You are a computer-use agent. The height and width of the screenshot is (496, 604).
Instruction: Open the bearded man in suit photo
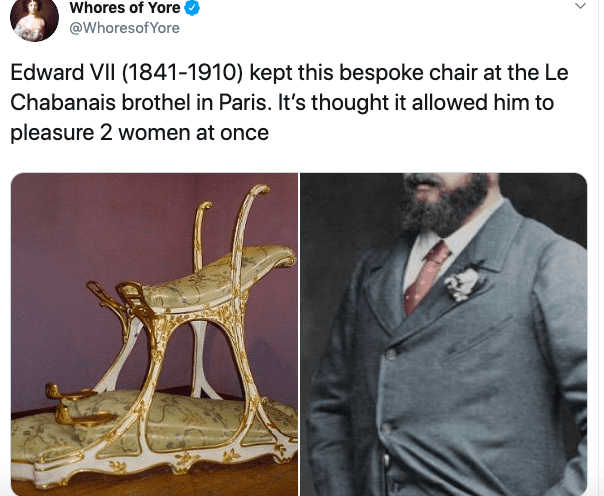[x=444, y=334]
